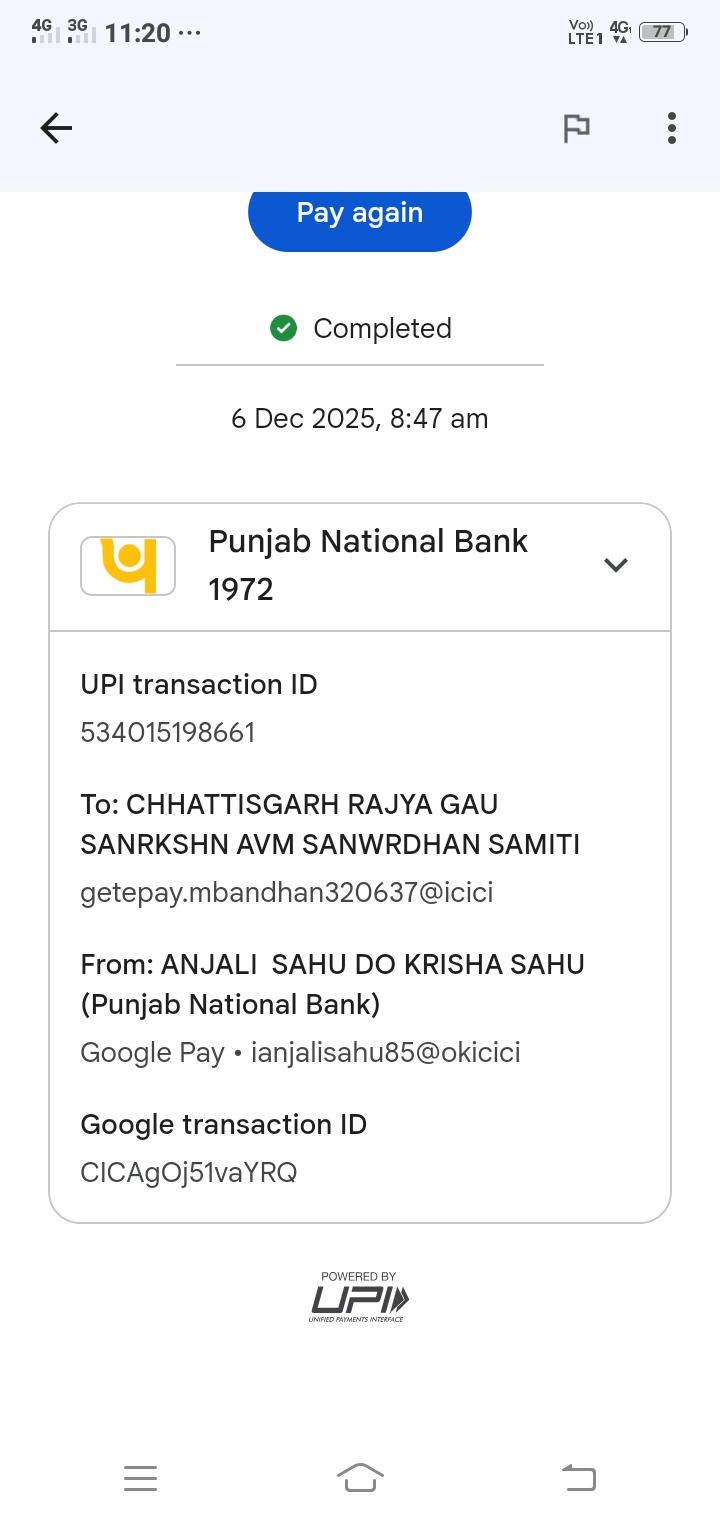This screenshot has height=1520, width=720.
Task: Open recent apps with navigation menu icon
Action: pos(140,1478)
